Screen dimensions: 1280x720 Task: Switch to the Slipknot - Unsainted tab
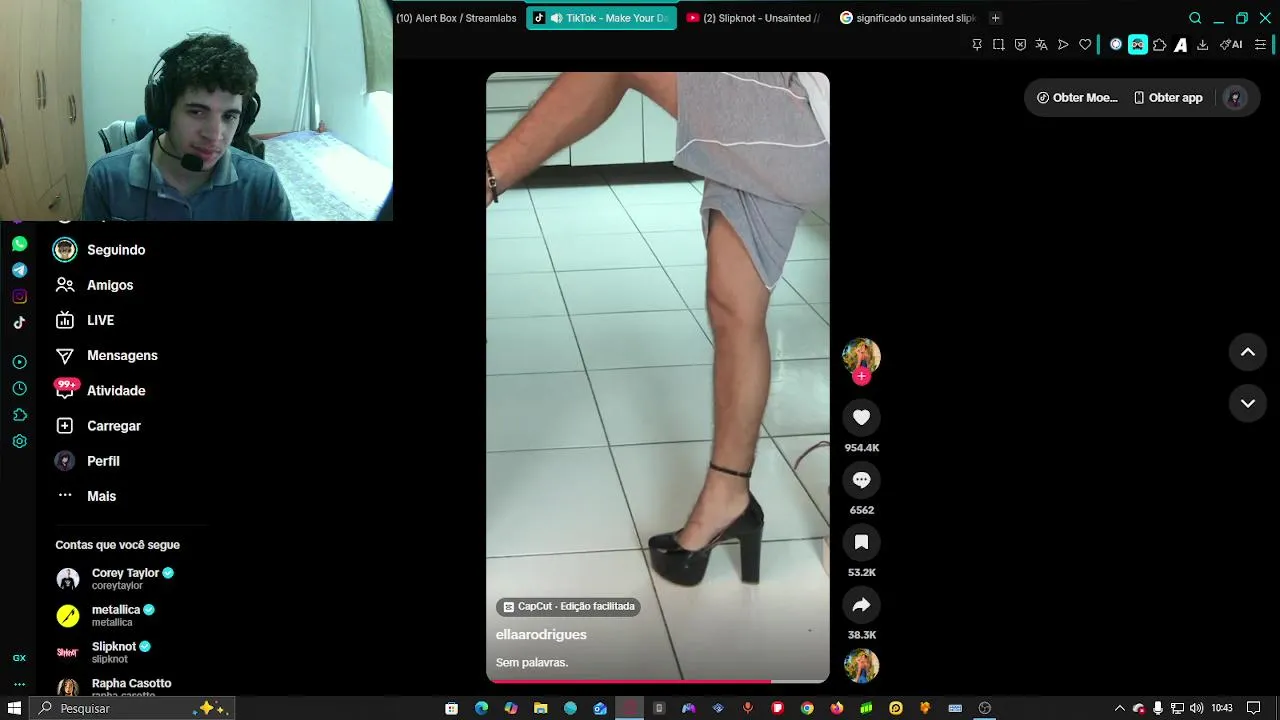[x=754, y=18]
